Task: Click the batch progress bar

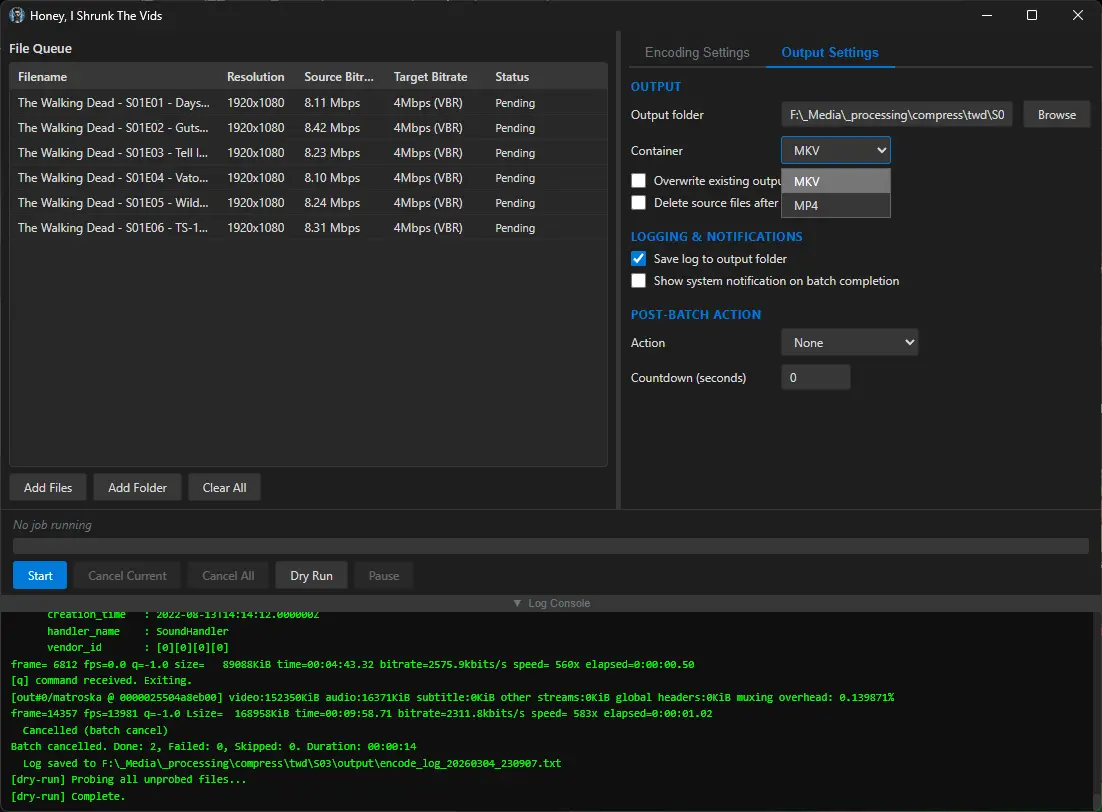Action: 550,546
